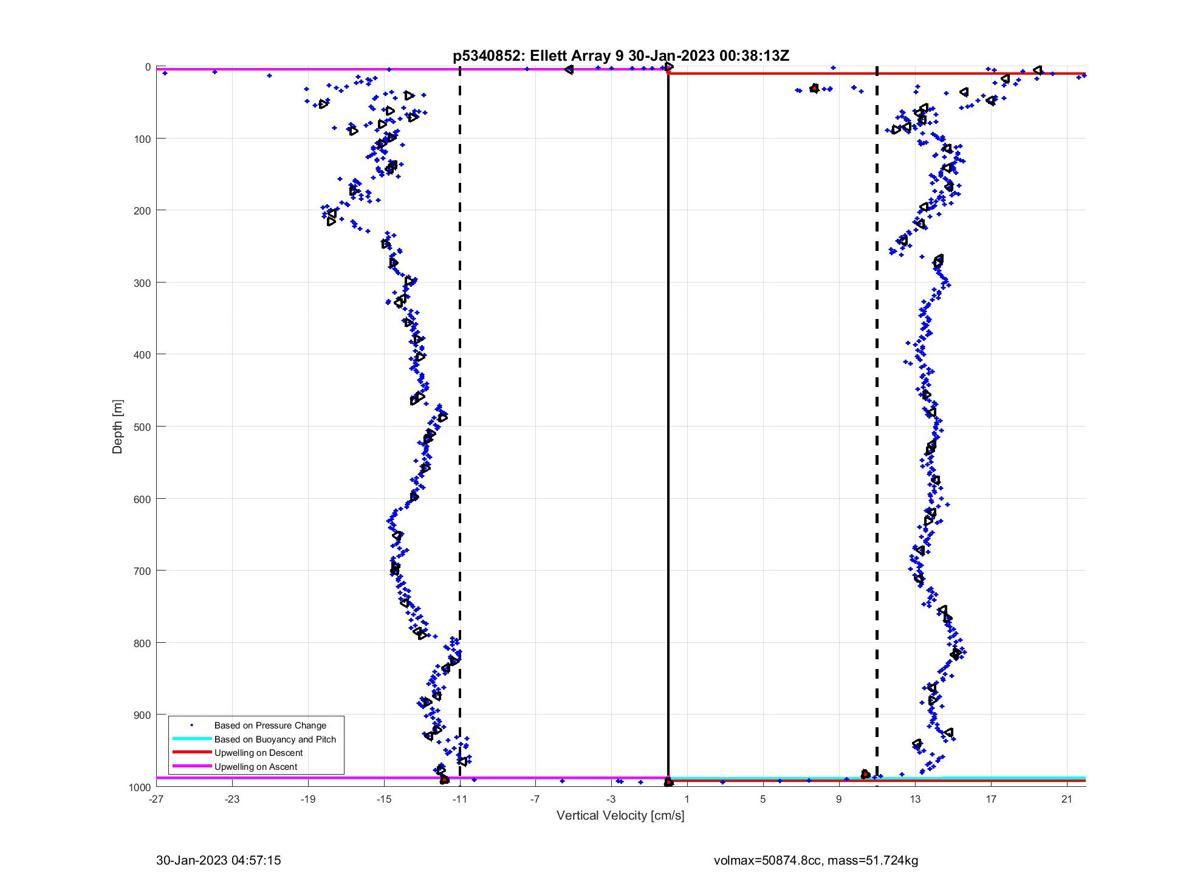Click y-axis tick label 200

click(x=142, y=211)
